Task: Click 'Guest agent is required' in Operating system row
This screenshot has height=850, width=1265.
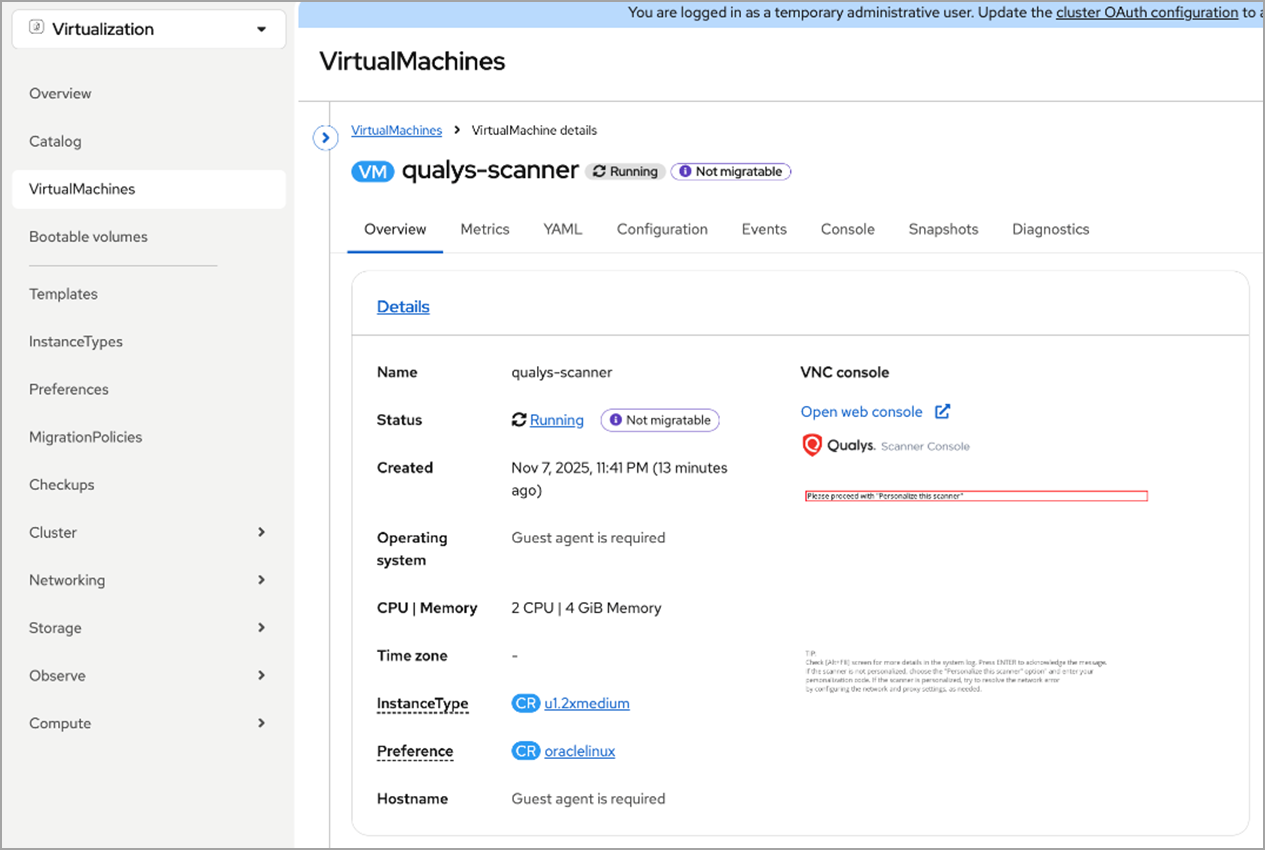Action: click(588, 538)
